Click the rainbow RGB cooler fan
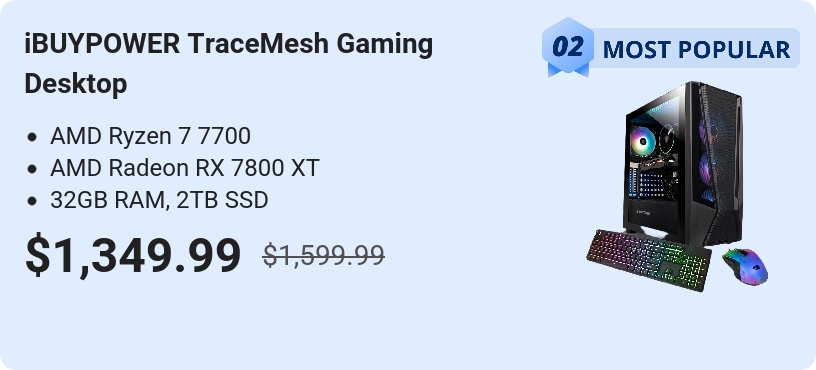This screenshot has width=816, height=370. [643, 140]
